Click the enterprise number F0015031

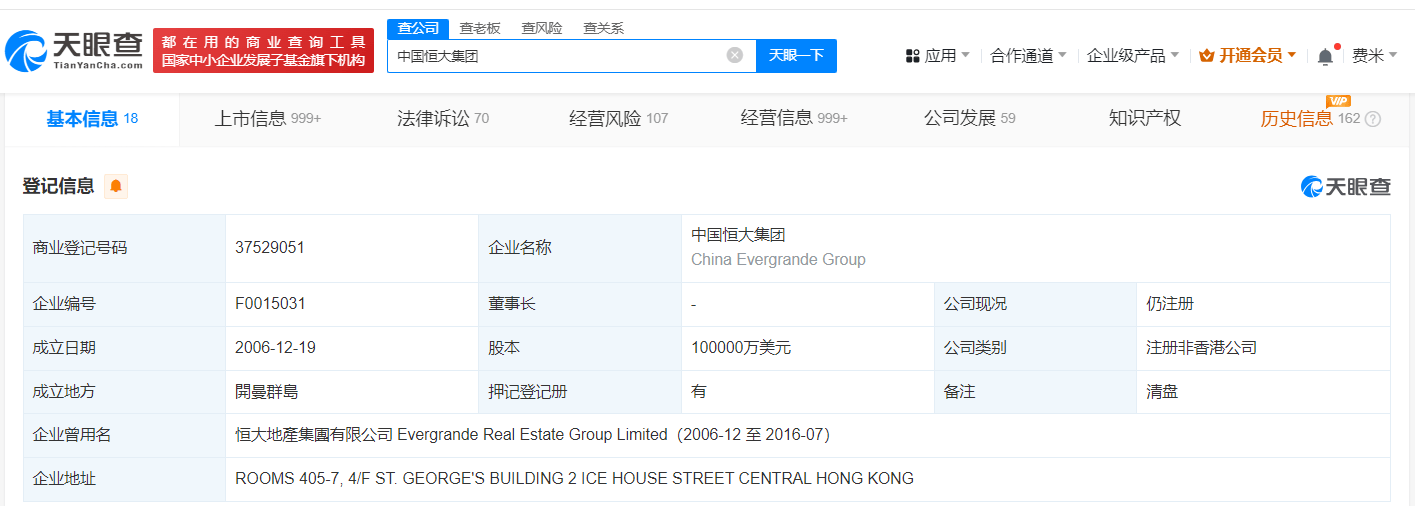270,304
